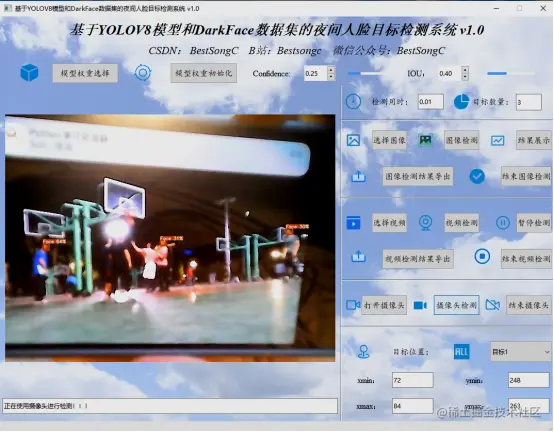Click the crossed-out camera icon
Image resolution: width=554 pixels, height=432 pixels.
point(493,305)
